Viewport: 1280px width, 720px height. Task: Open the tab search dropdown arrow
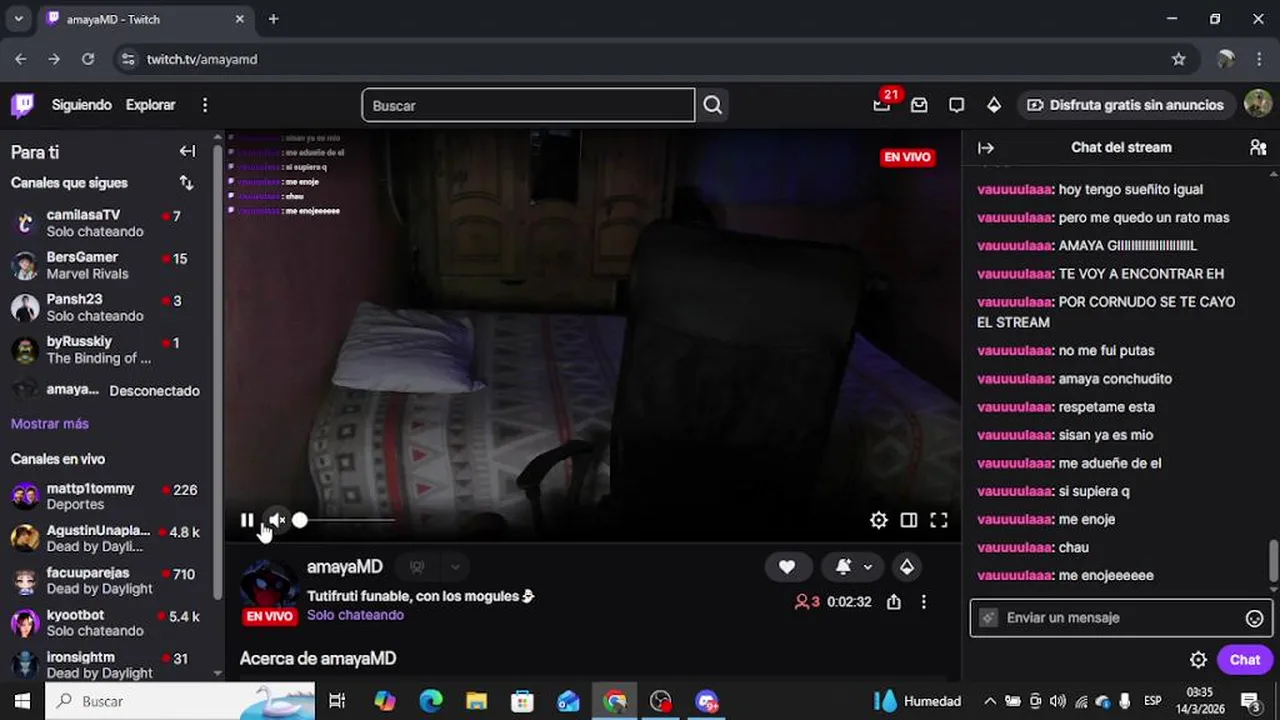18,19
